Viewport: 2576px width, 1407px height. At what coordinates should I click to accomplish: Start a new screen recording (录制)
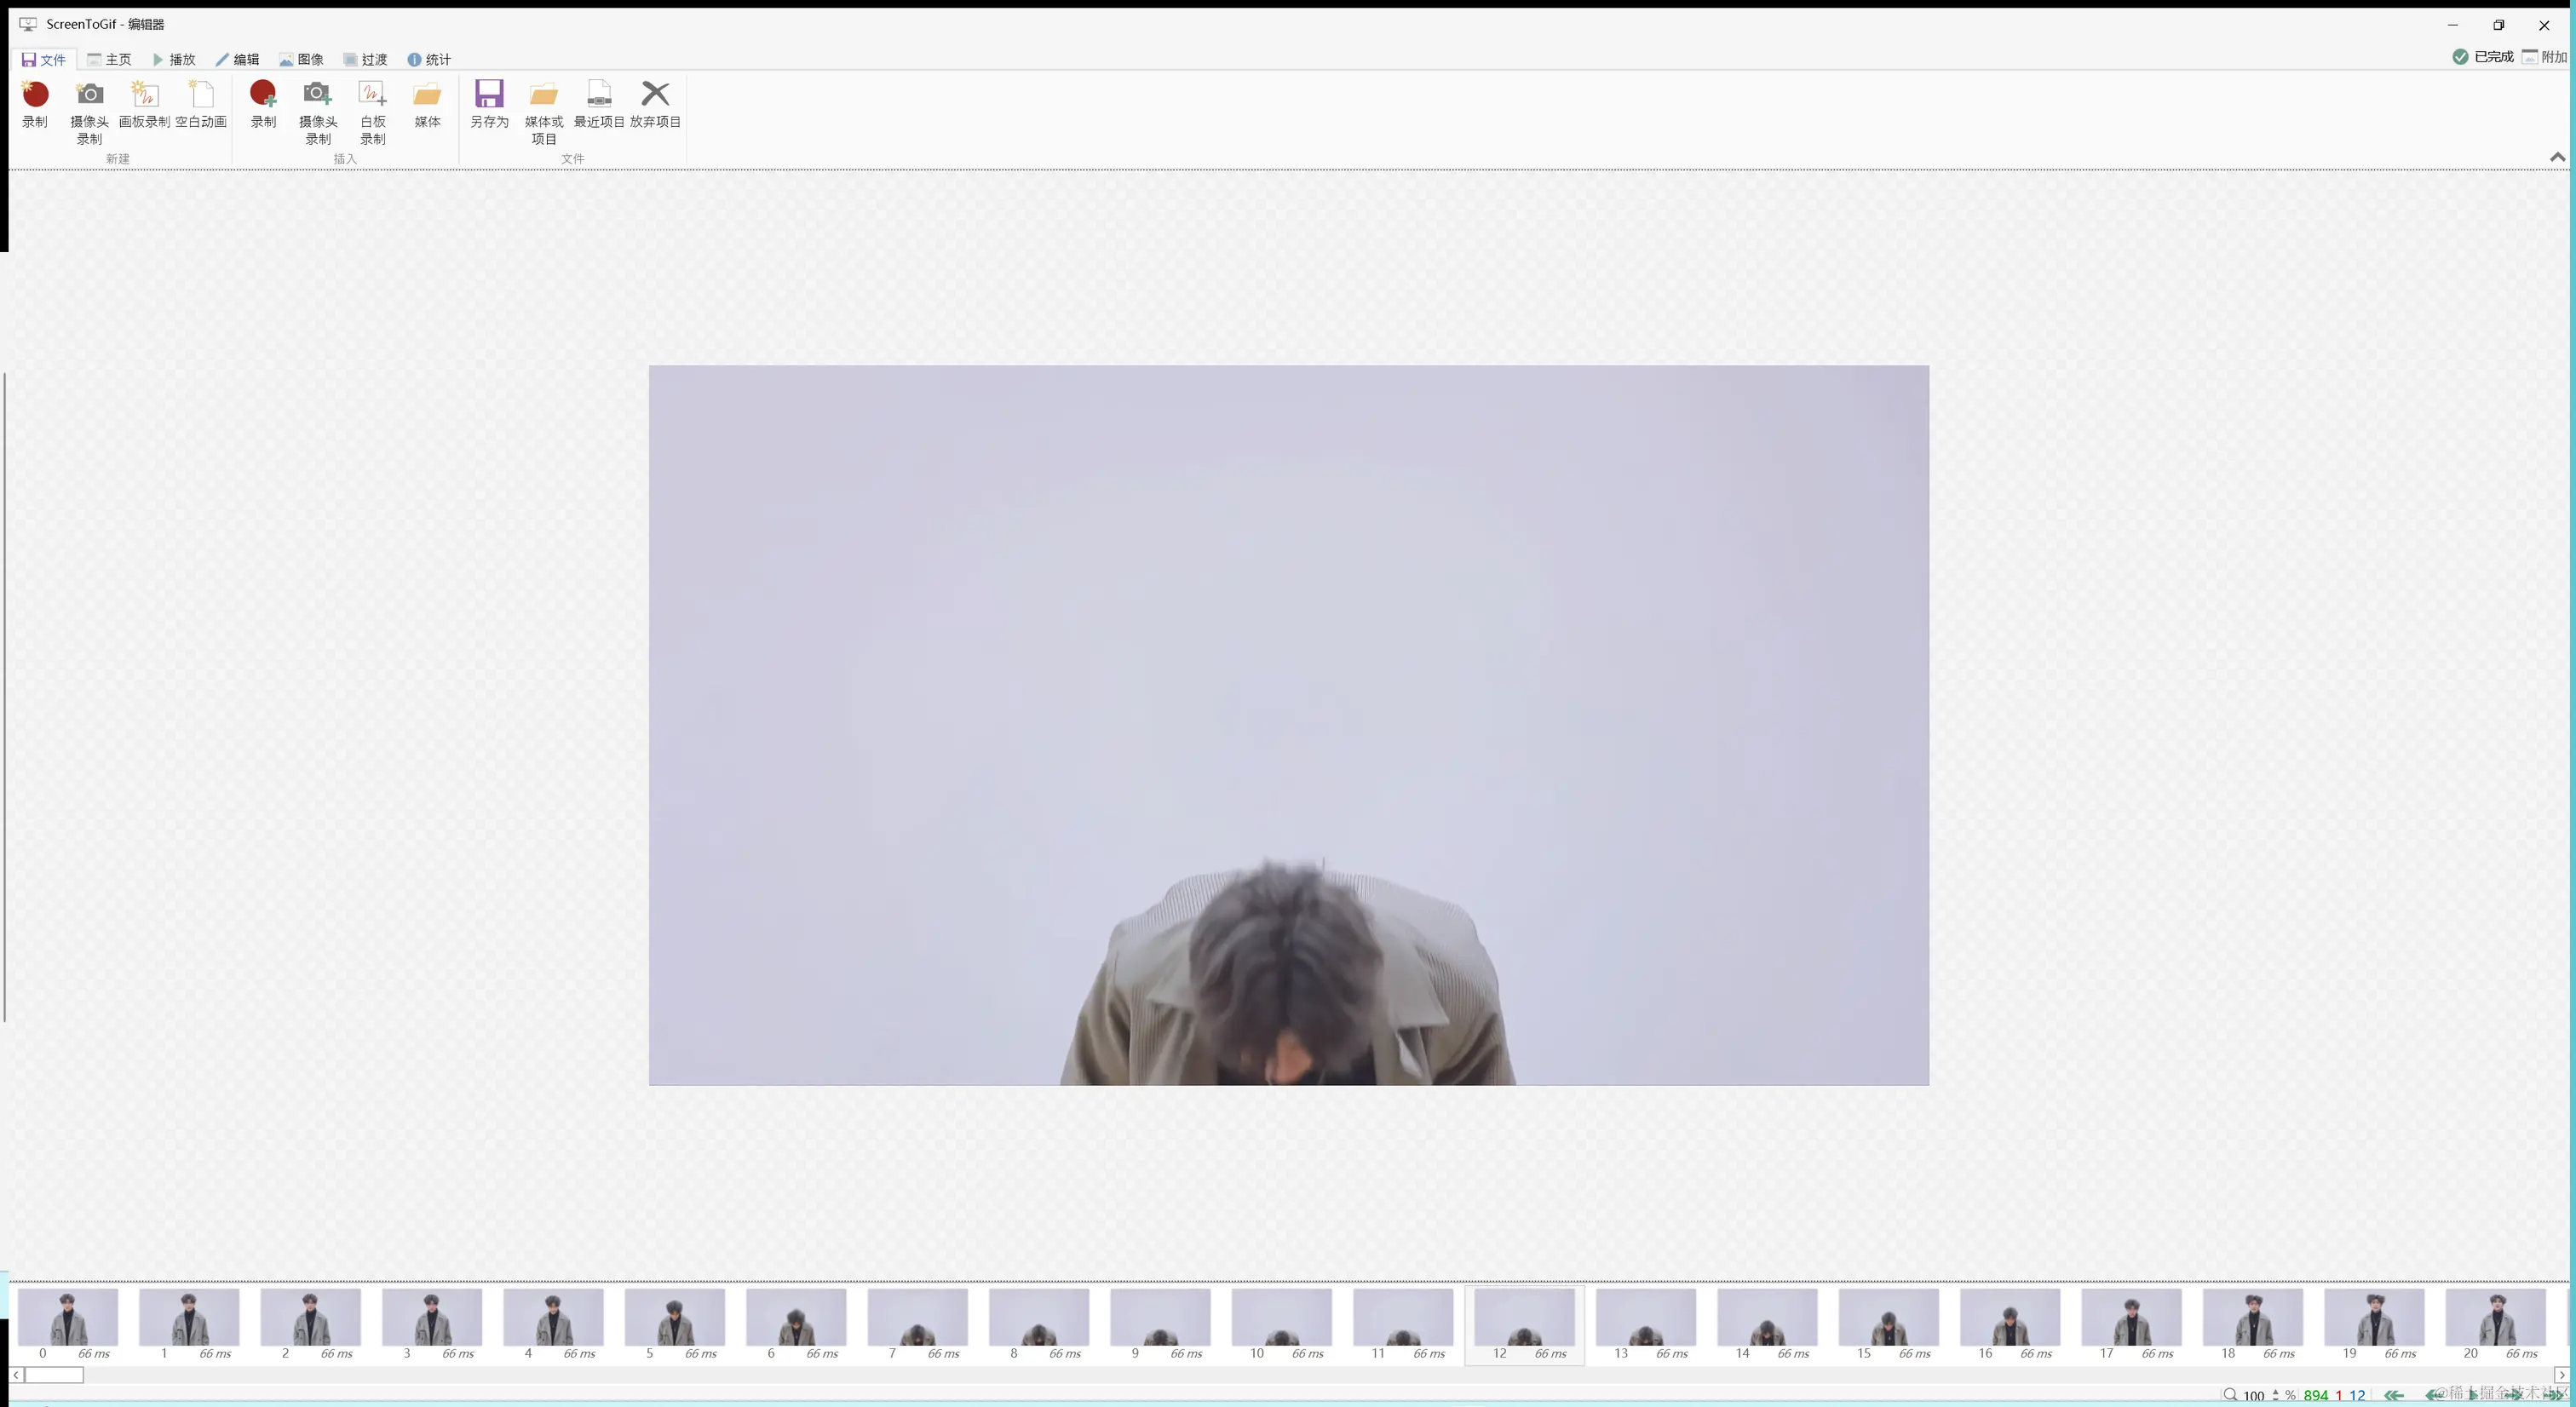click(x=34, y=108)
